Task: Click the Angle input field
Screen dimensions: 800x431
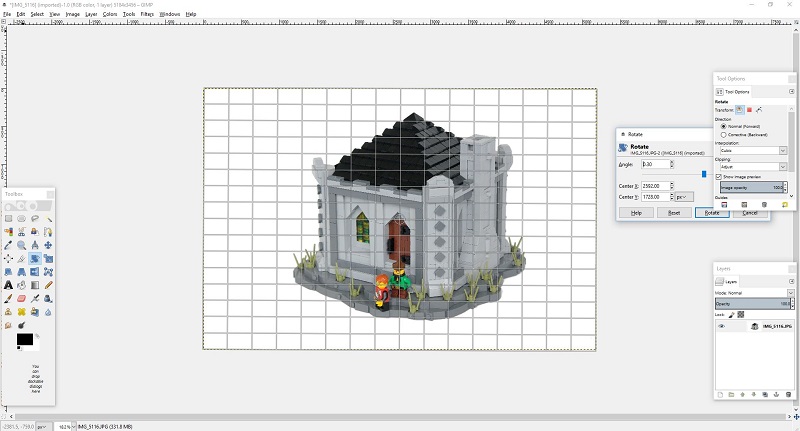Action: pyautogui.click(x=656, y=164)
